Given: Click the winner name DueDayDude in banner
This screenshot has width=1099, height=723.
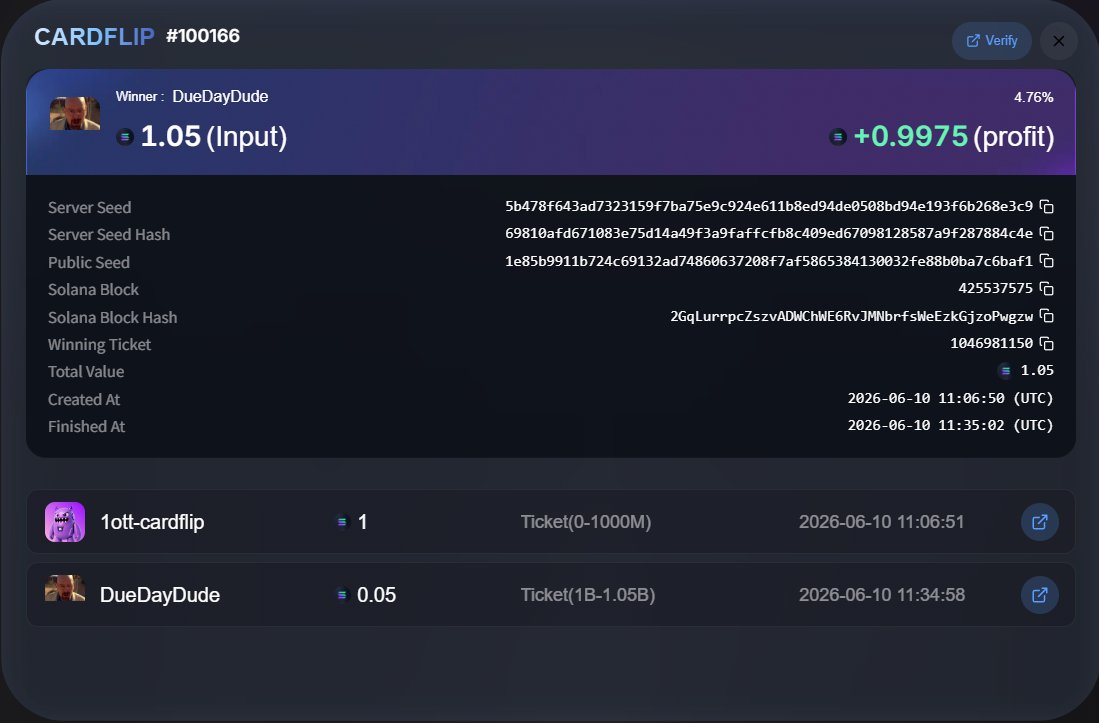Looking at the screenshot, I should 220,97.
